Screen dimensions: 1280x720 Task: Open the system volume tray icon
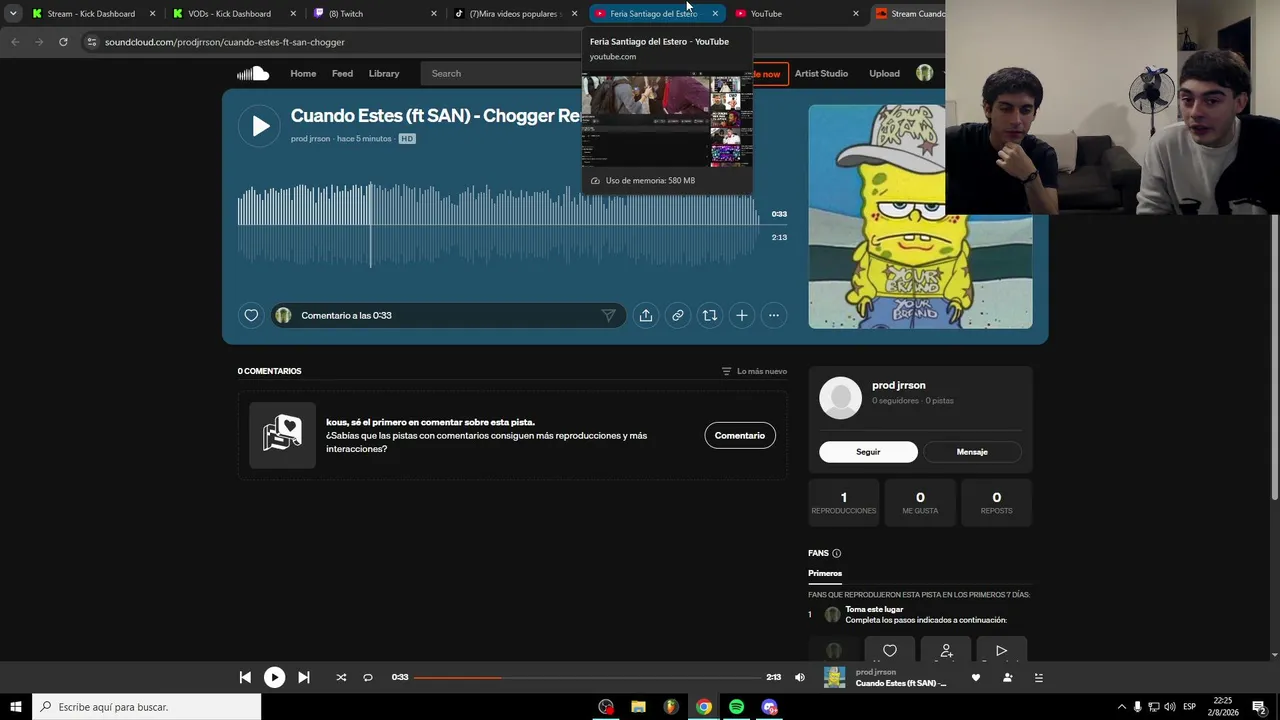[x=1170, y=707]
